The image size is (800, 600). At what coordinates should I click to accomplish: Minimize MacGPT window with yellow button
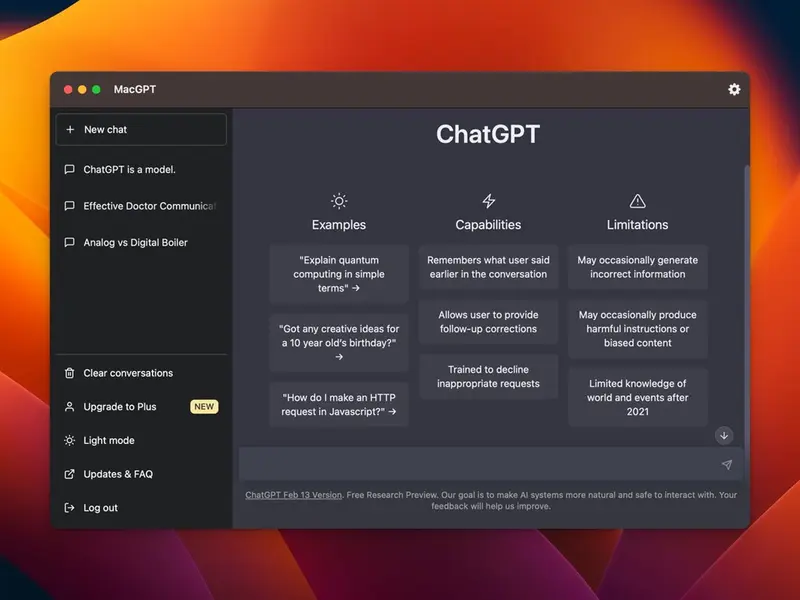pos(82,90)
